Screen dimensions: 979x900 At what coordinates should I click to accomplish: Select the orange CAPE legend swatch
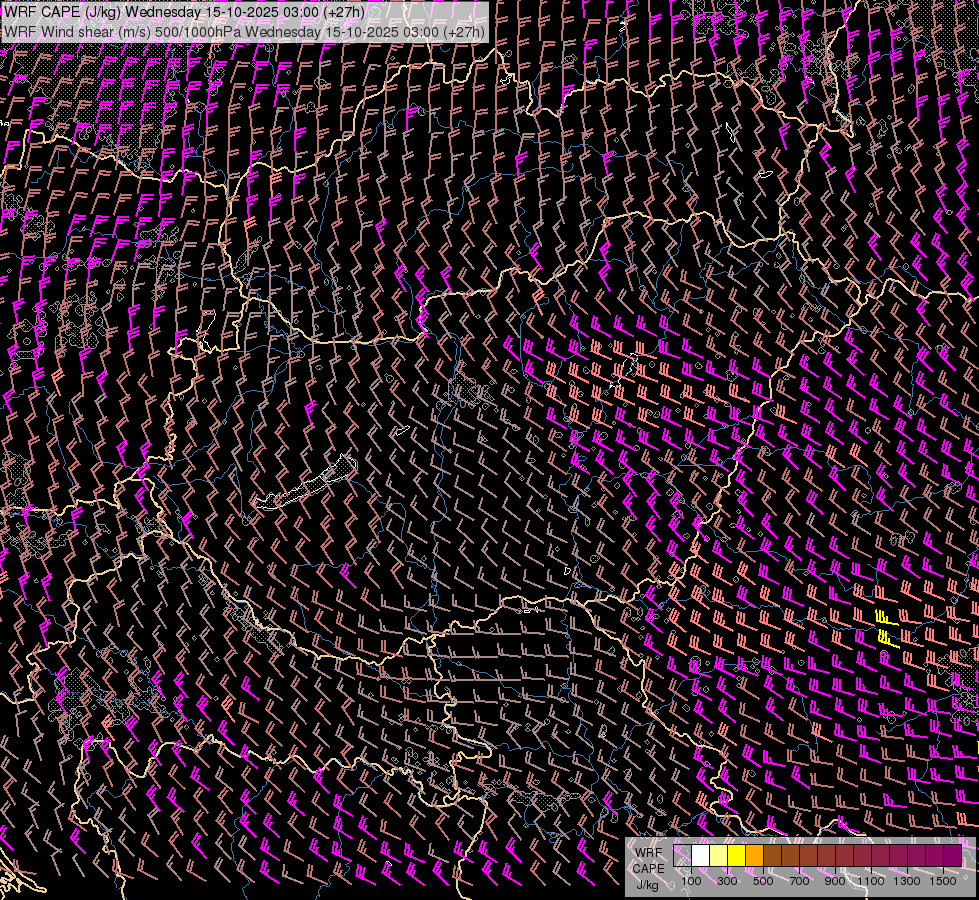coord(754,856)
